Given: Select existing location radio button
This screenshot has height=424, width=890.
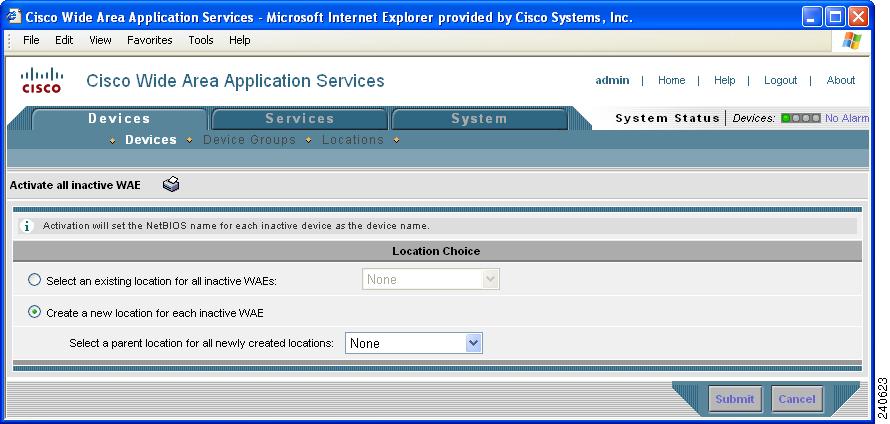Looking at the screenshot, I should point(35,280).
